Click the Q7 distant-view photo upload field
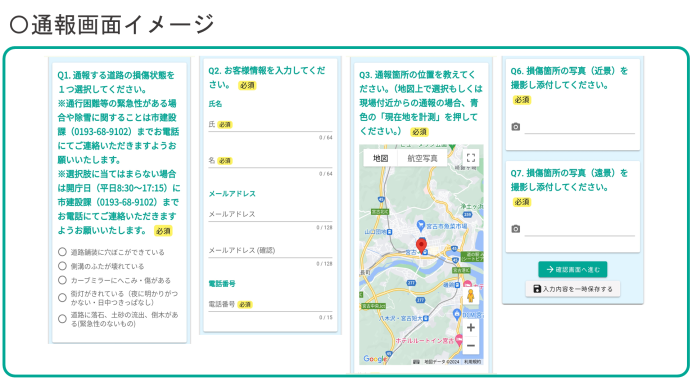Viewport: 692px width, 381px height. (x=579, y=229)
